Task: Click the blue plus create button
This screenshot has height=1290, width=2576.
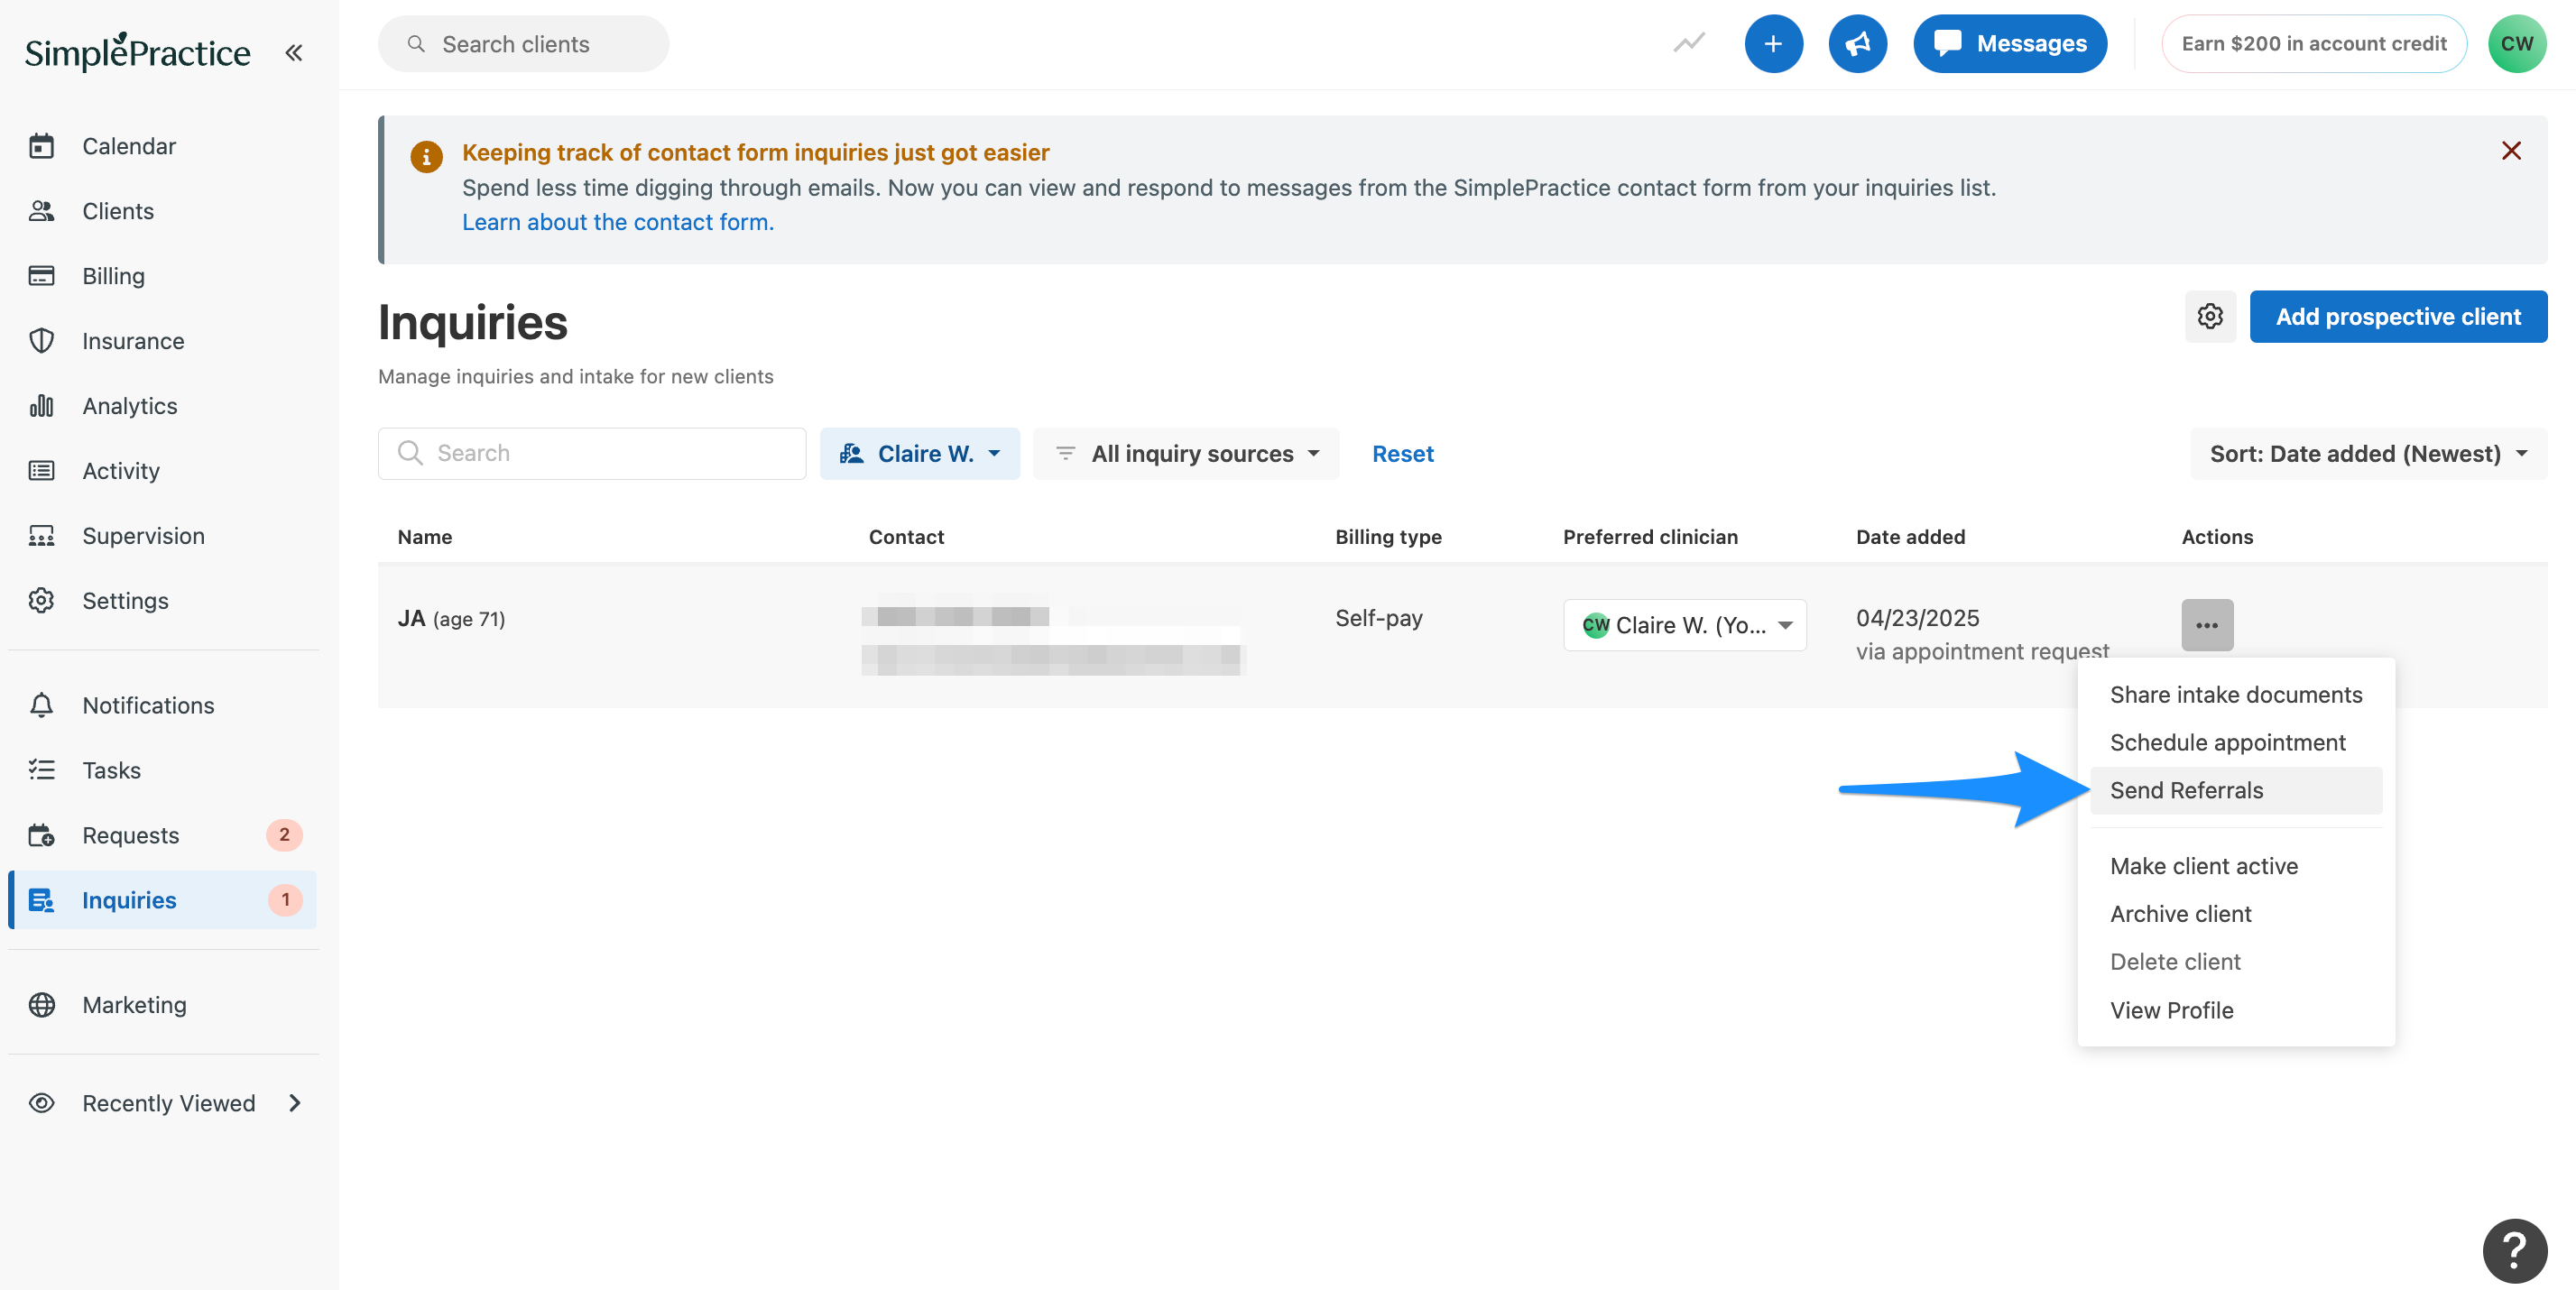Action: coord(1773,44)
